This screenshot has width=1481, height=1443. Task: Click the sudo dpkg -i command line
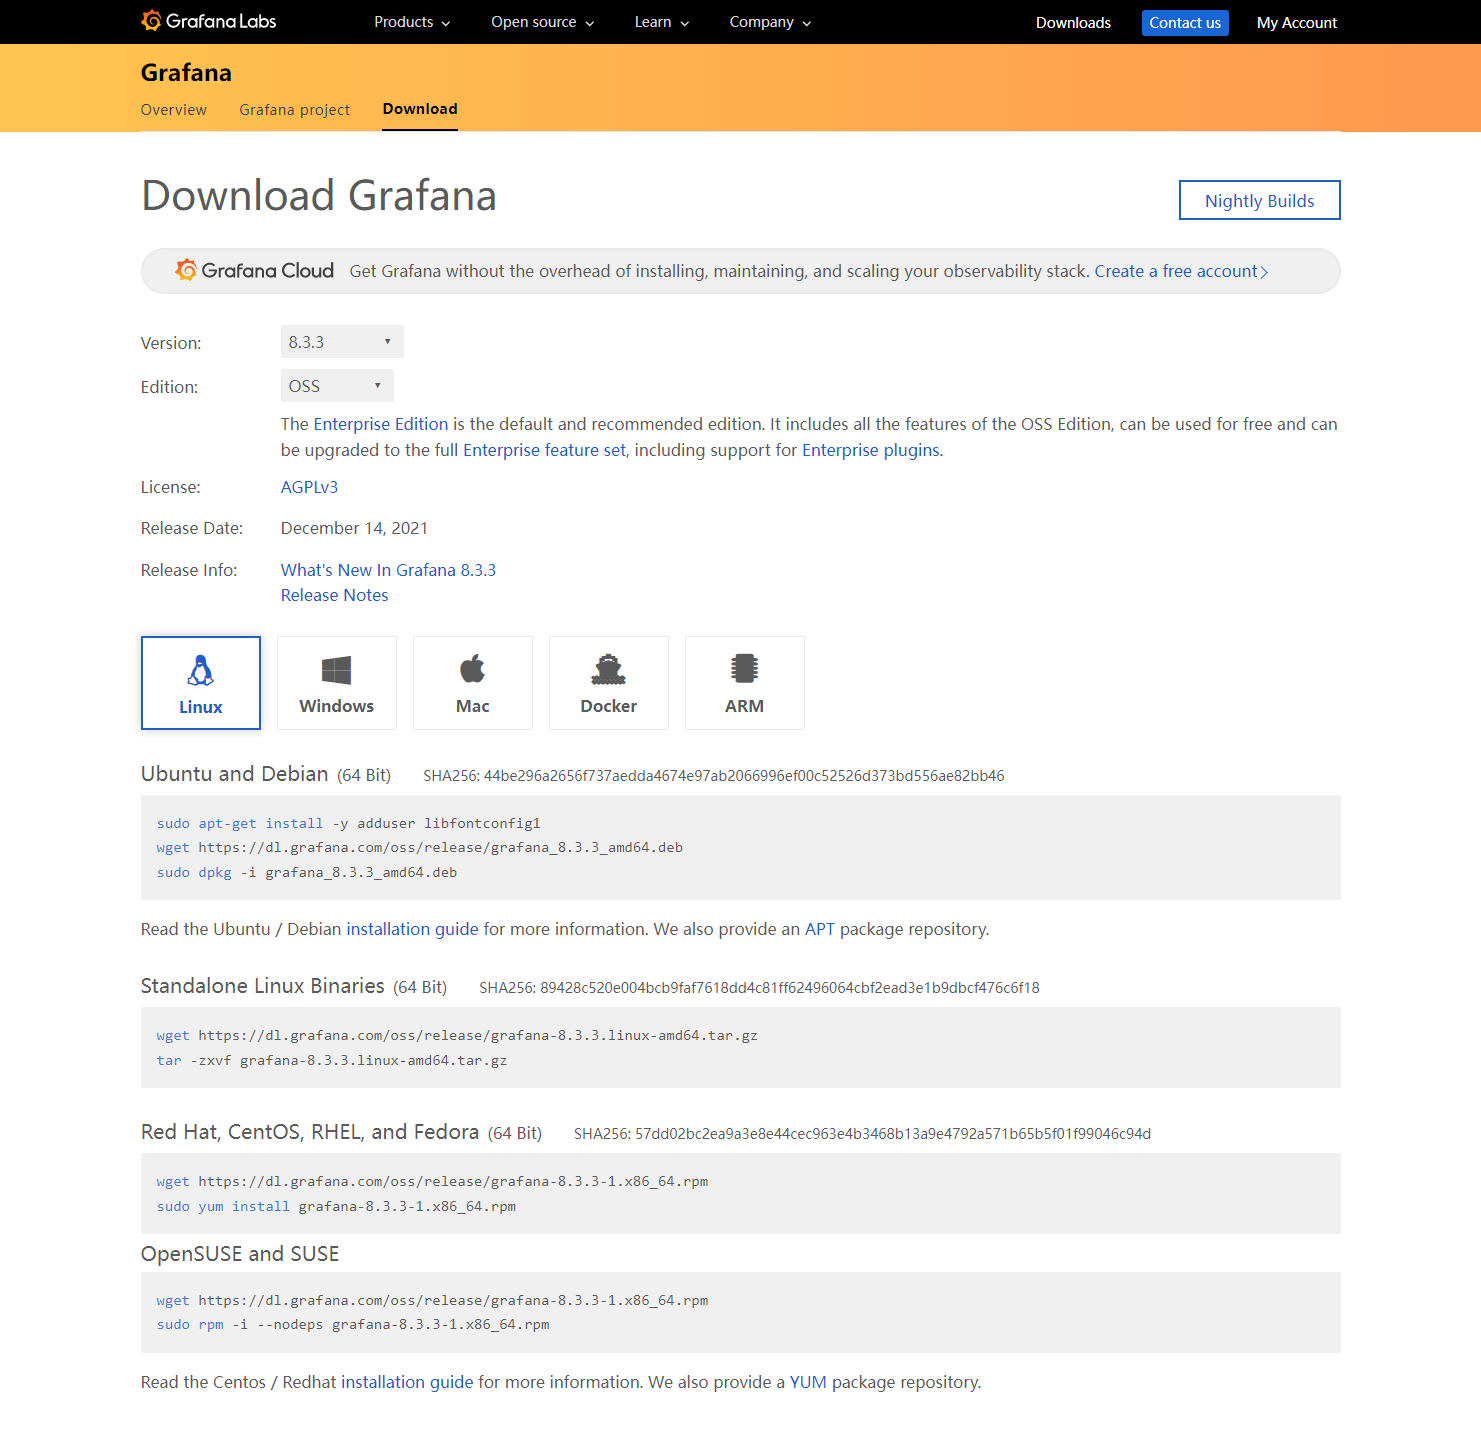(x=307, y=872)
